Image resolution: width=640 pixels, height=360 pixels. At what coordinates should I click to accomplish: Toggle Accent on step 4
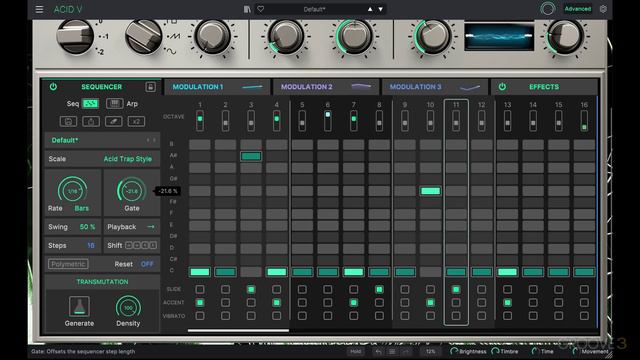point(277,302)
